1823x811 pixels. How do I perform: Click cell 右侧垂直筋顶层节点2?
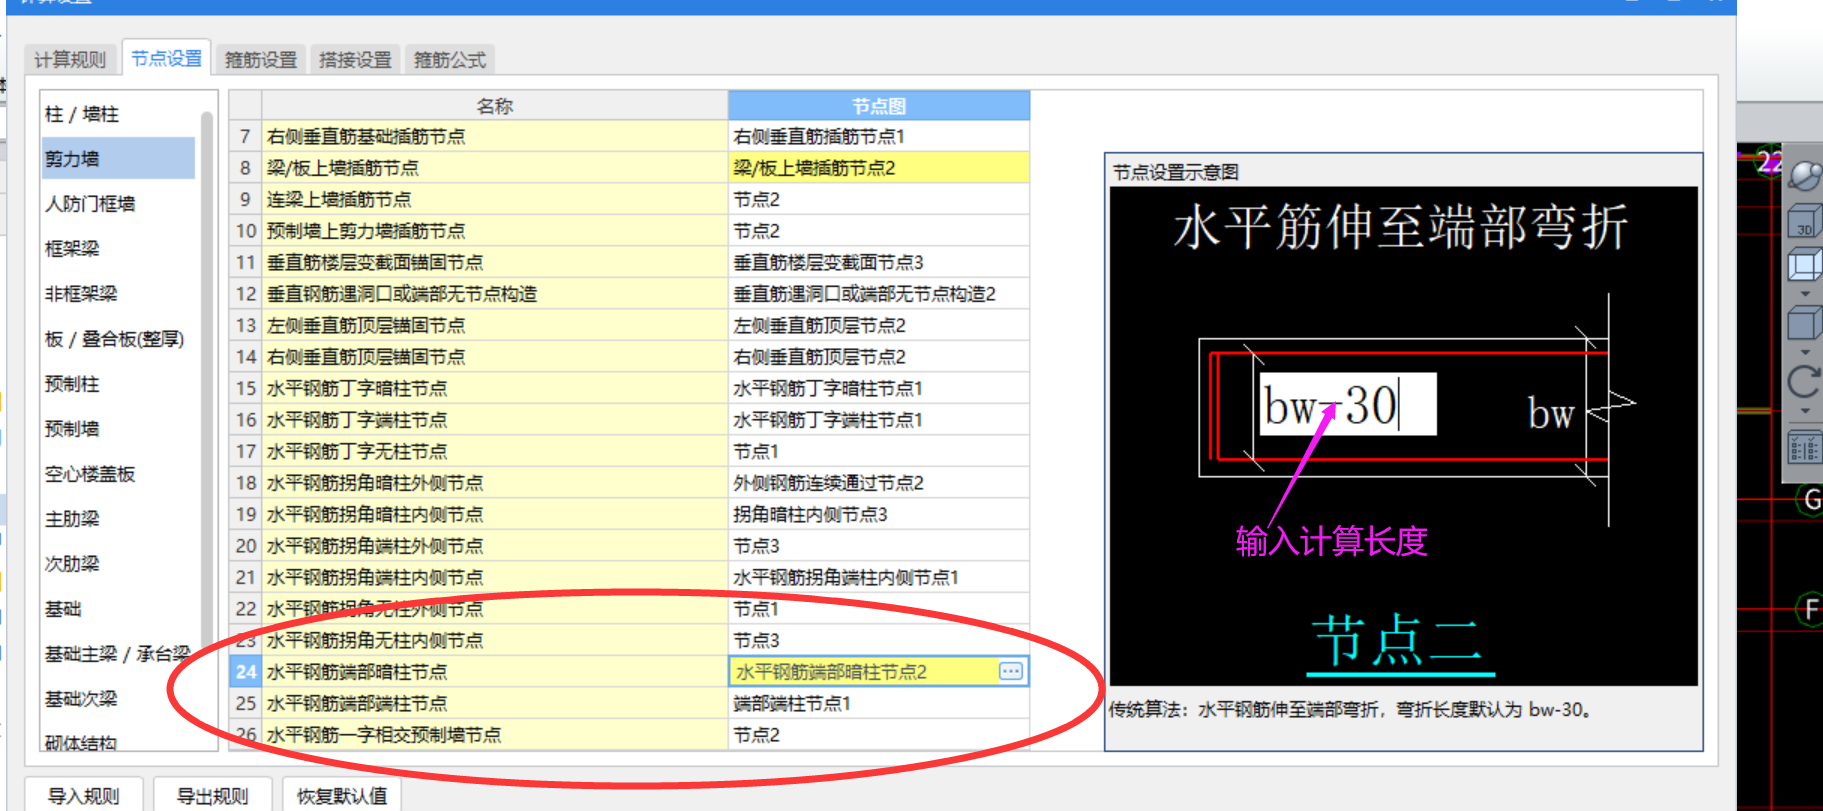click(x=879, y=357)
